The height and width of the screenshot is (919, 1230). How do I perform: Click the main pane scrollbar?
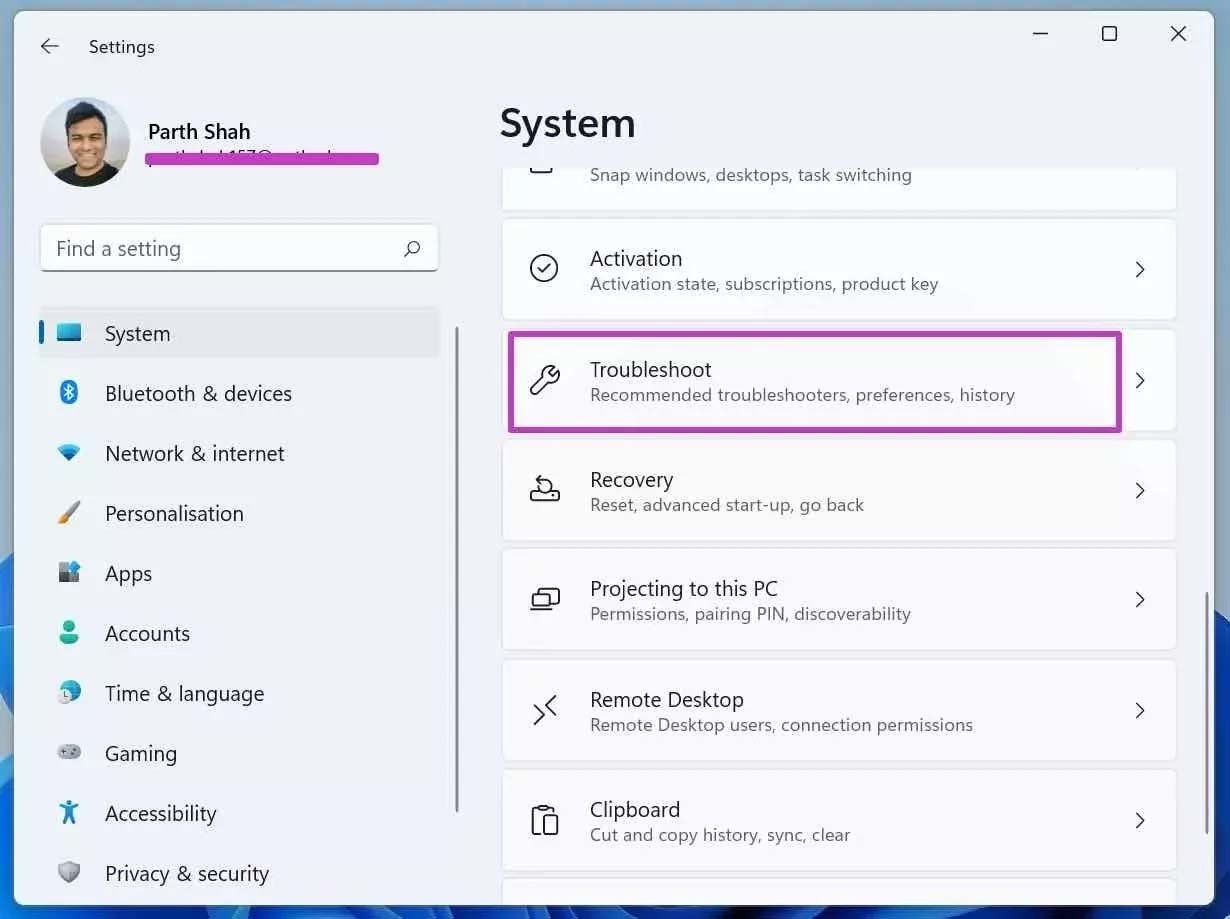tap(1206, 712)
